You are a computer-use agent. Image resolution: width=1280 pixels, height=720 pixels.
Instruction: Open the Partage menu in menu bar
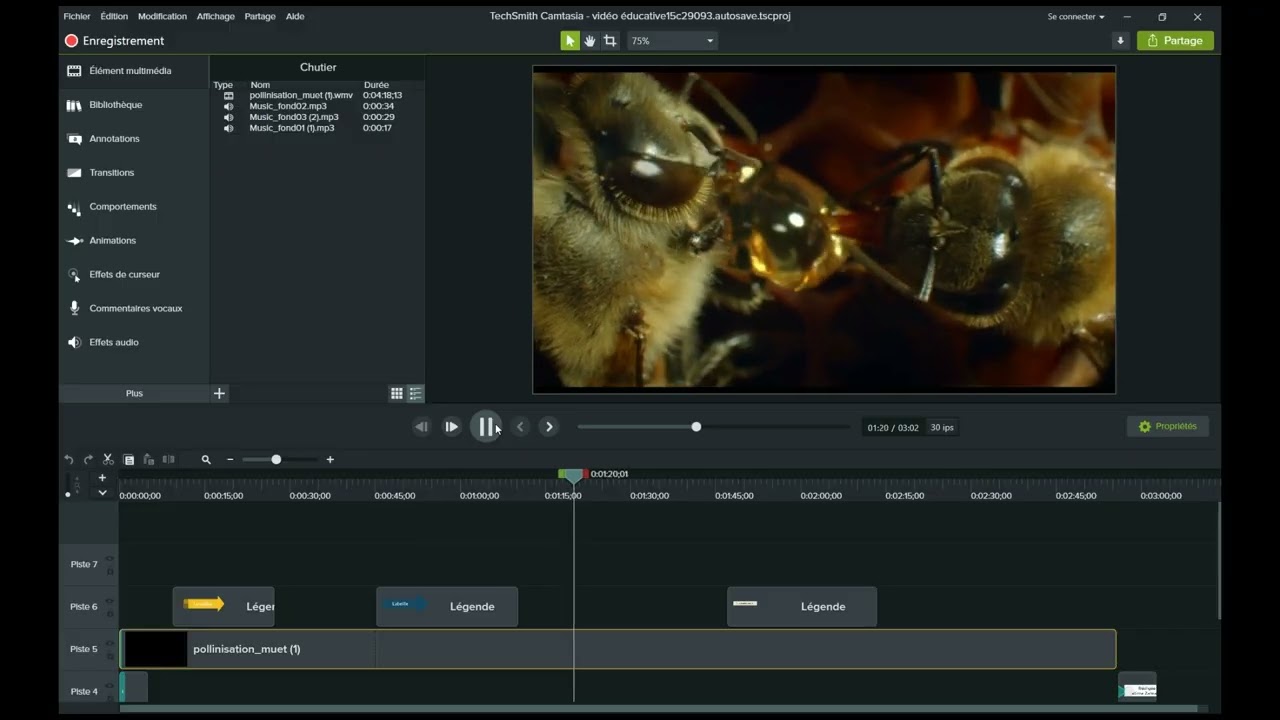[x=260, y=17]
